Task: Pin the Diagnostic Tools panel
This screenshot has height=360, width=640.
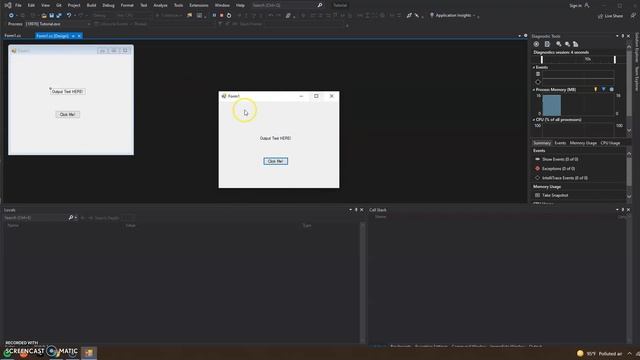Action: [x=623, y=36]
